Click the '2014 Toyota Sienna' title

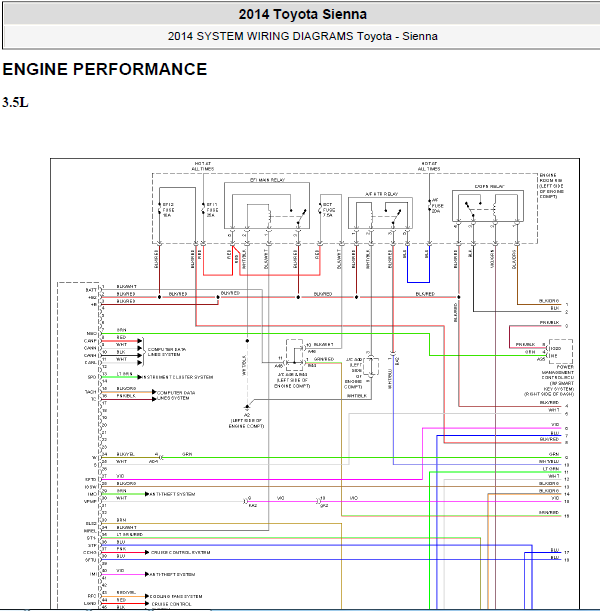click(x=302, y=14)
